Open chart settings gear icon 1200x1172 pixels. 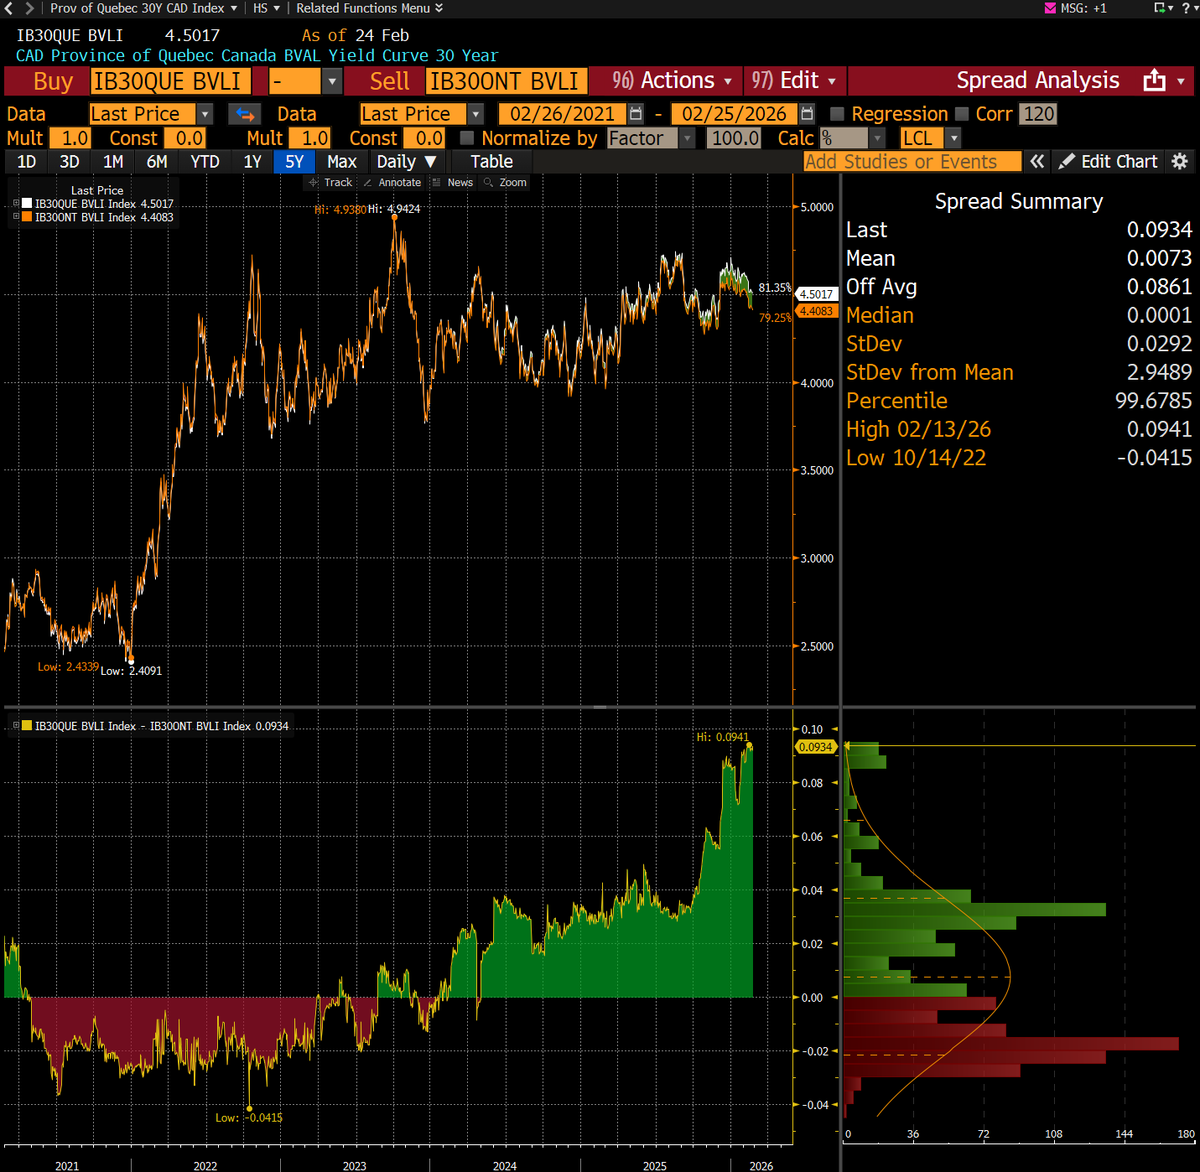[x=1179, y=162]
